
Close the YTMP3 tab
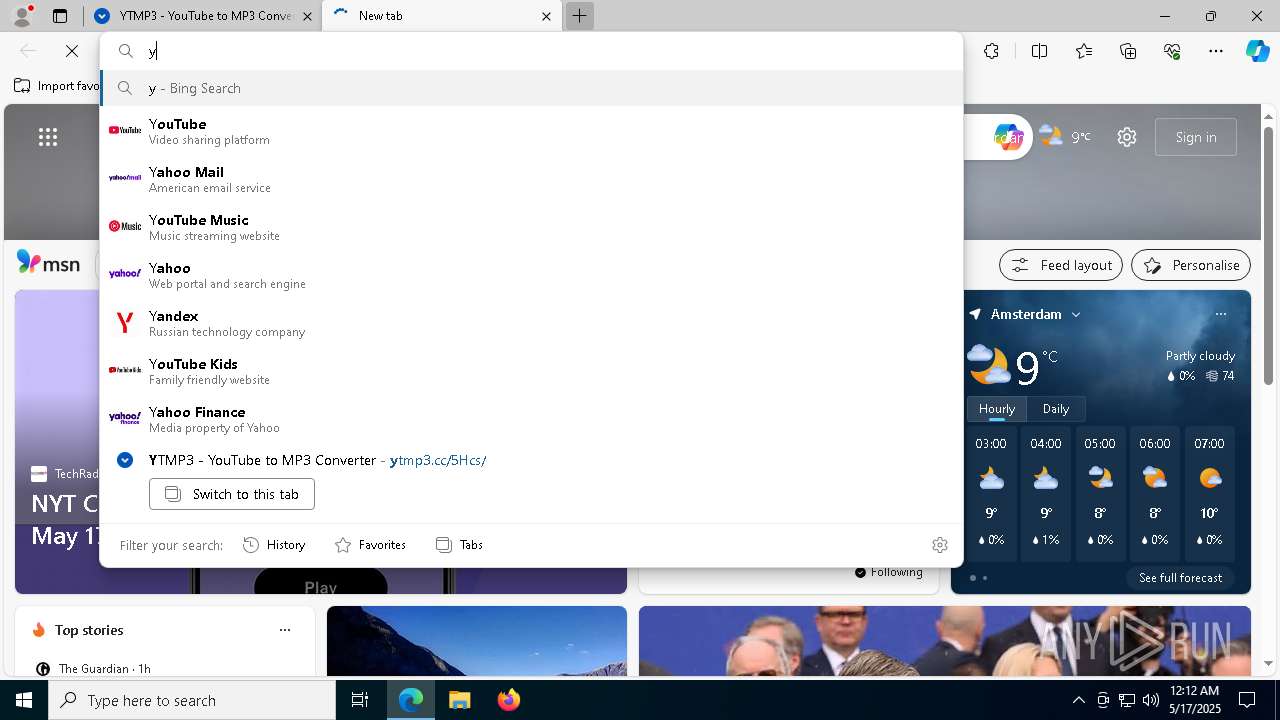pos(307,16)
